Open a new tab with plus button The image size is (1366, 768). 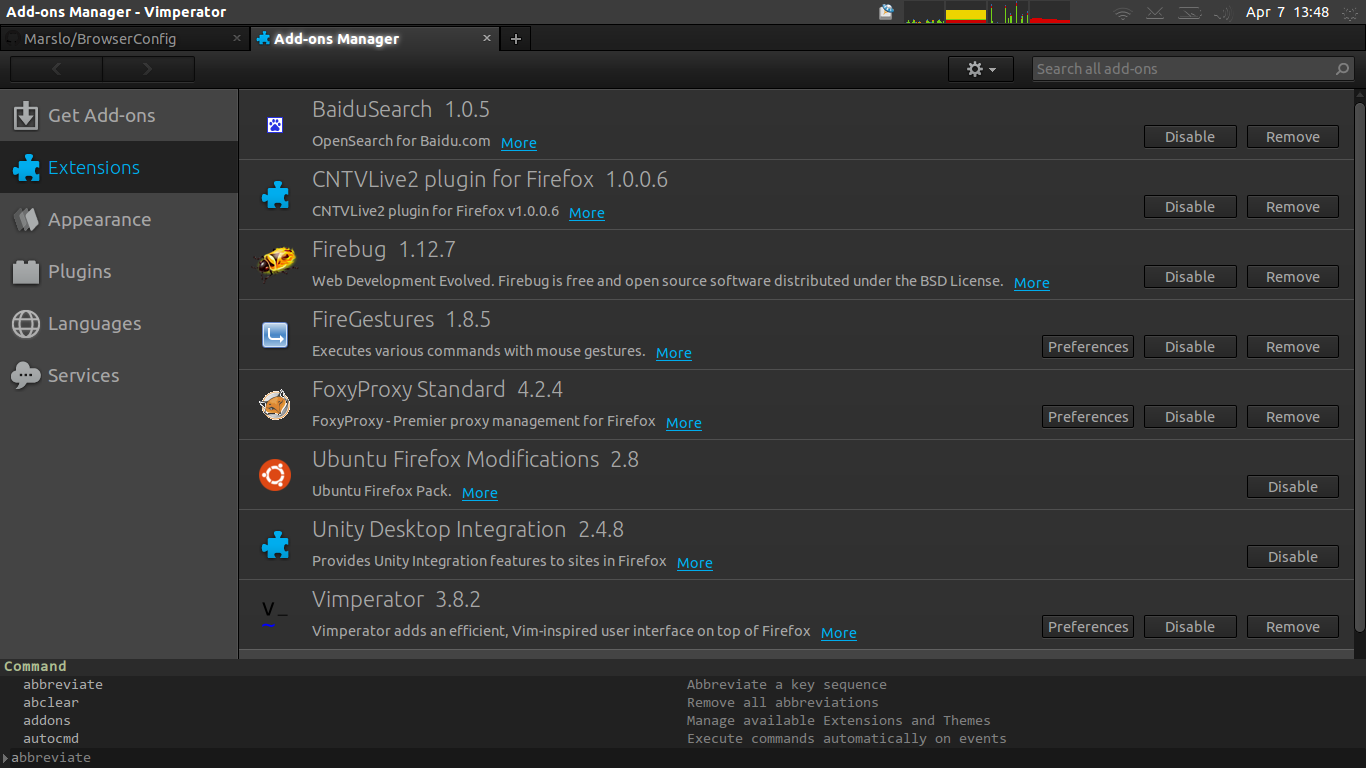point(516,39)
